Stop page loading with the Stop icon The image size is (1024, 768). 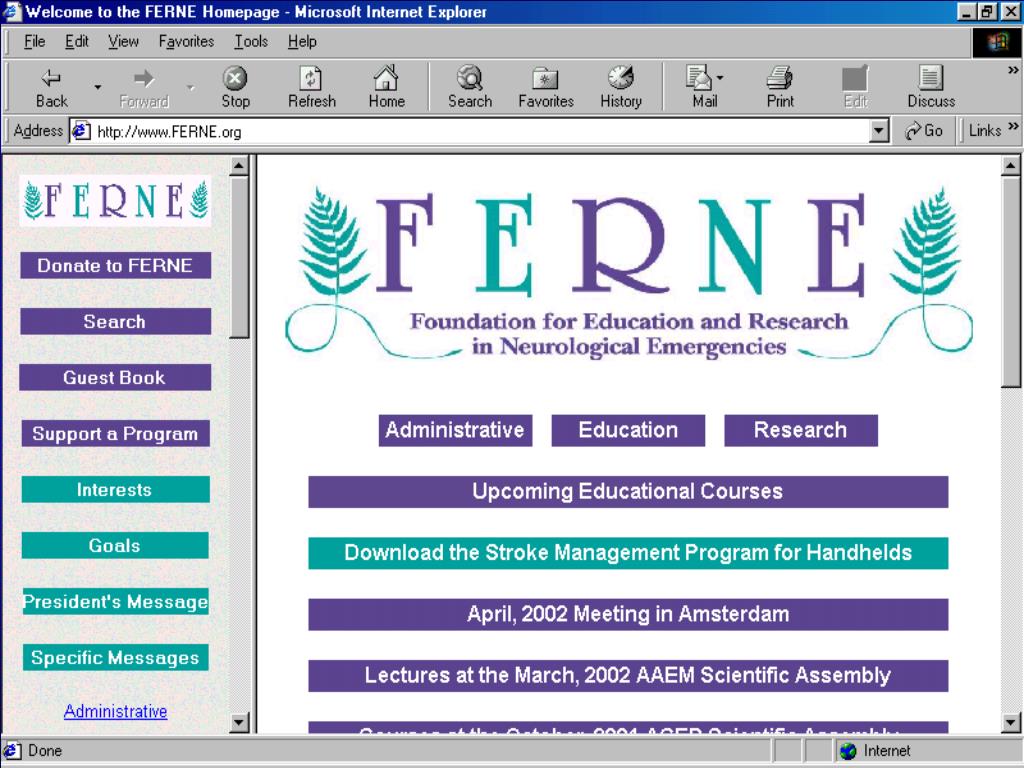pyautogui.click(x=235, y=88)
